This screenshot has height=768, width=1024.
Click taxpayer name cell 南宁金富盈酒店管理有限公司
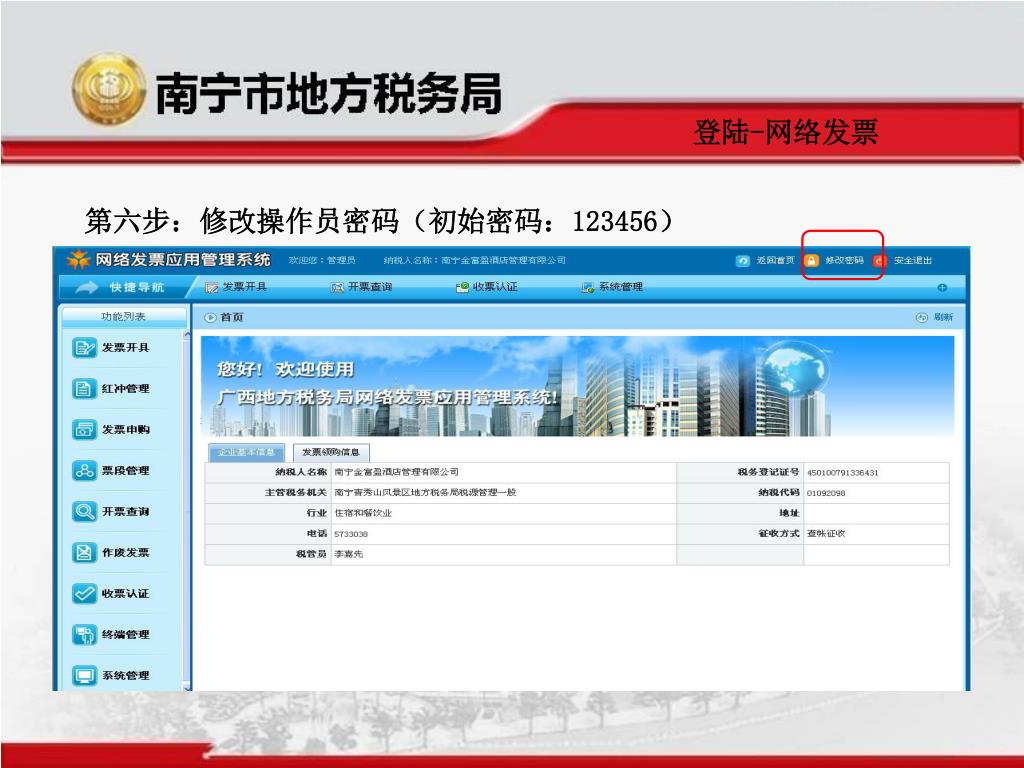click(396, 472)
